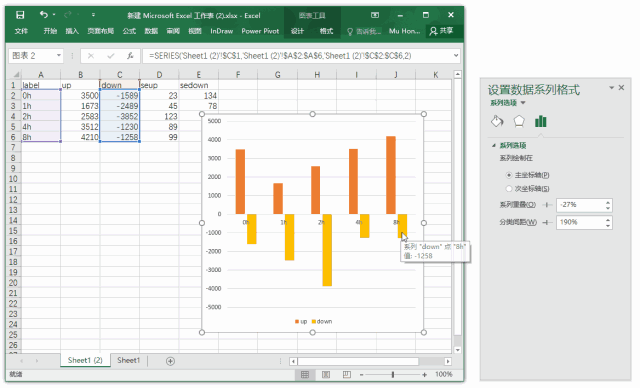
Task: Click the Redo arrow icon
Action: click(68, 15)
